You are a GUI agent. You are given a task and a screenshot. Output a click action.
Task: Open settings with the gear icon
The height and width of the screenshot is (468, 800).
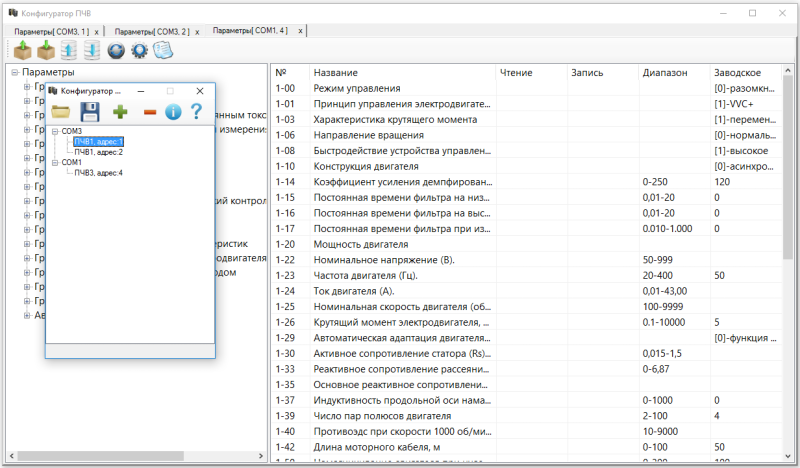coord(139,50)
